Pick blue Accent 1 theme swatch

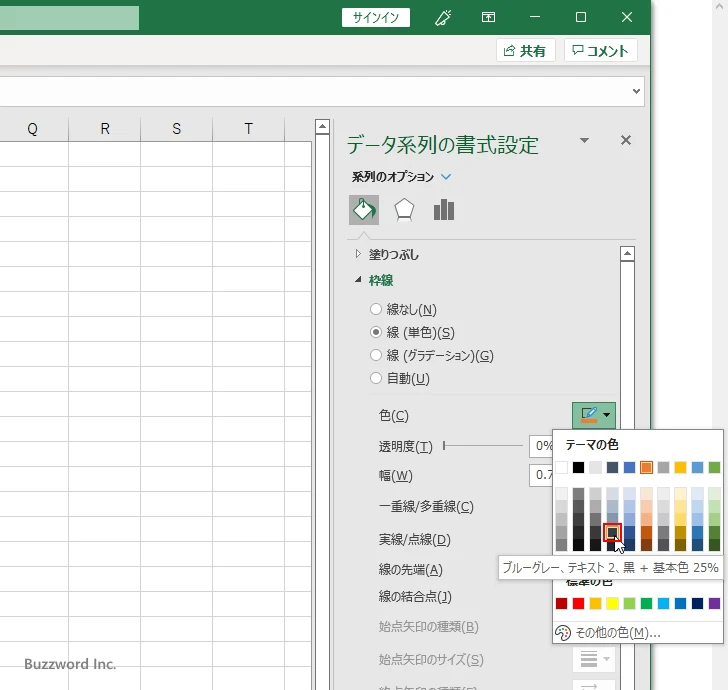[x=629, y=467]
